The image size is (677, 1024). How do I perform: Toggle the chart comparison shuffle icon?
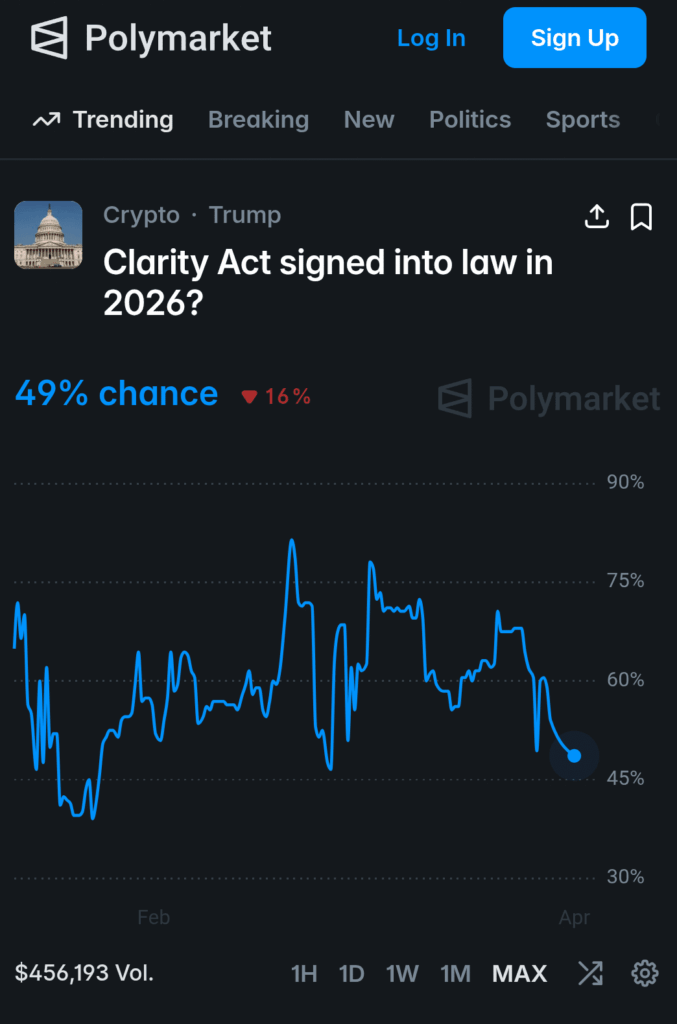pos(590,972)
